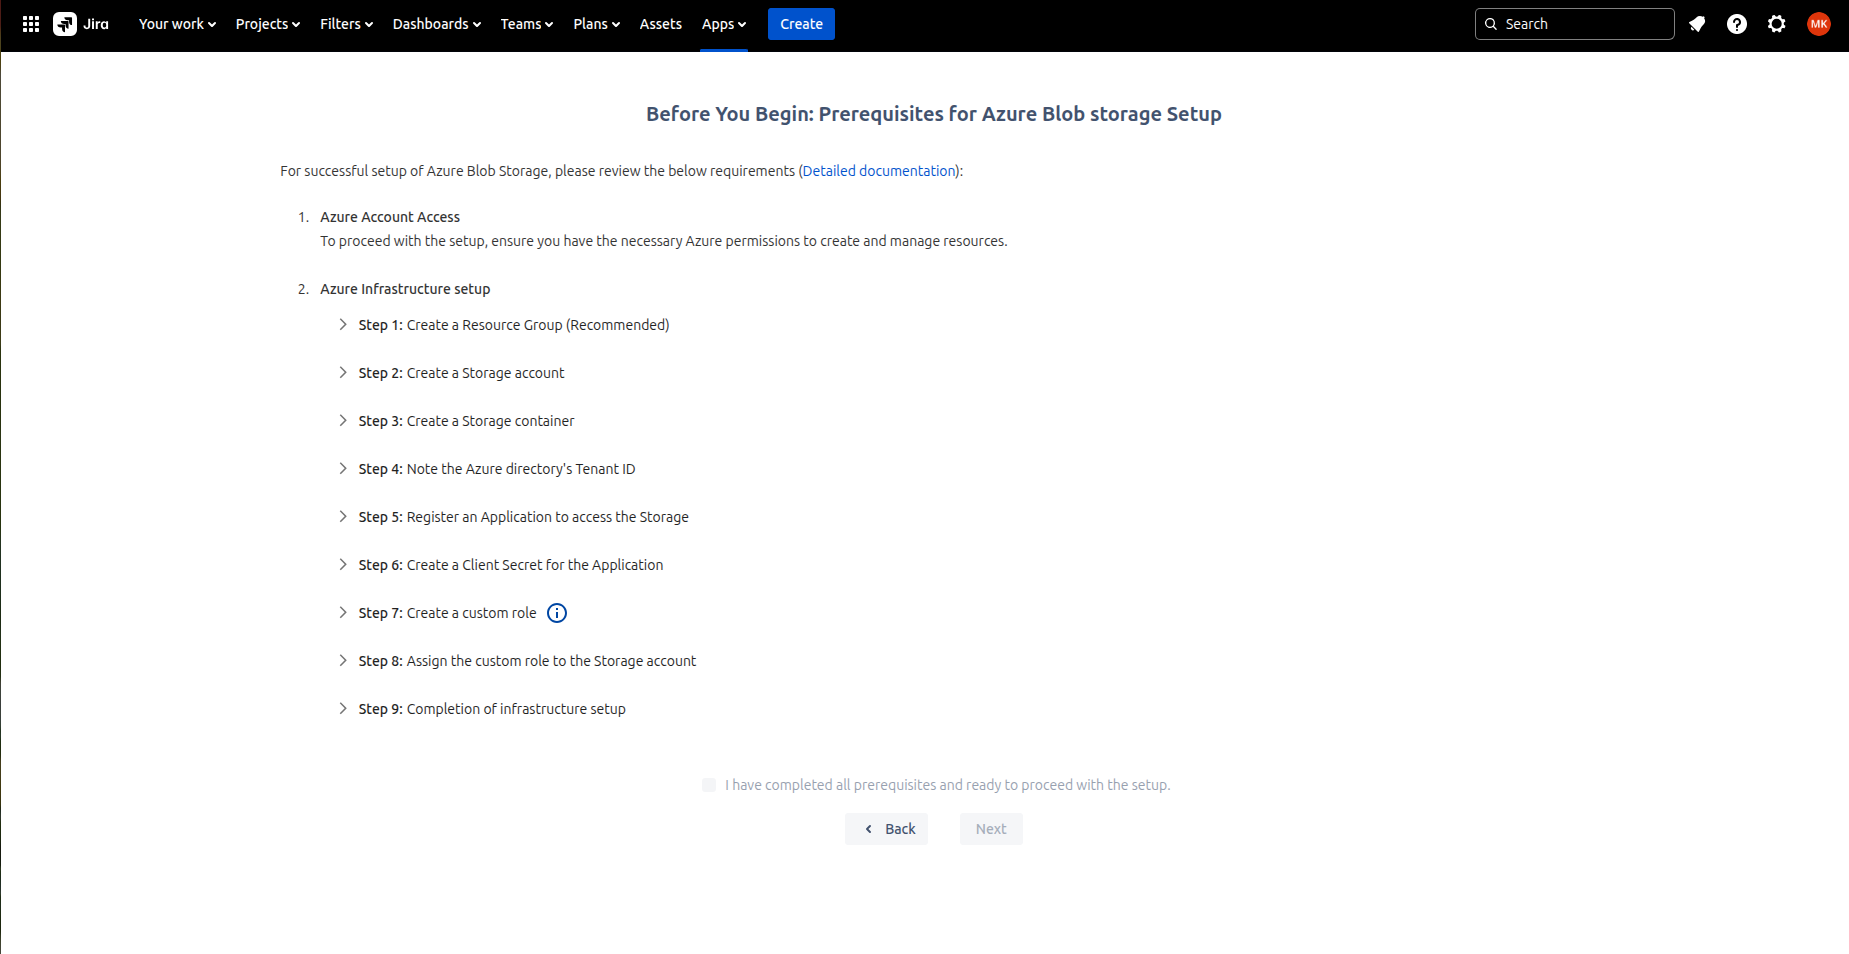Expand Step 6: Create a Client Secret
This screenshot has height=954, width=1849.
click(x=343, y=565)
